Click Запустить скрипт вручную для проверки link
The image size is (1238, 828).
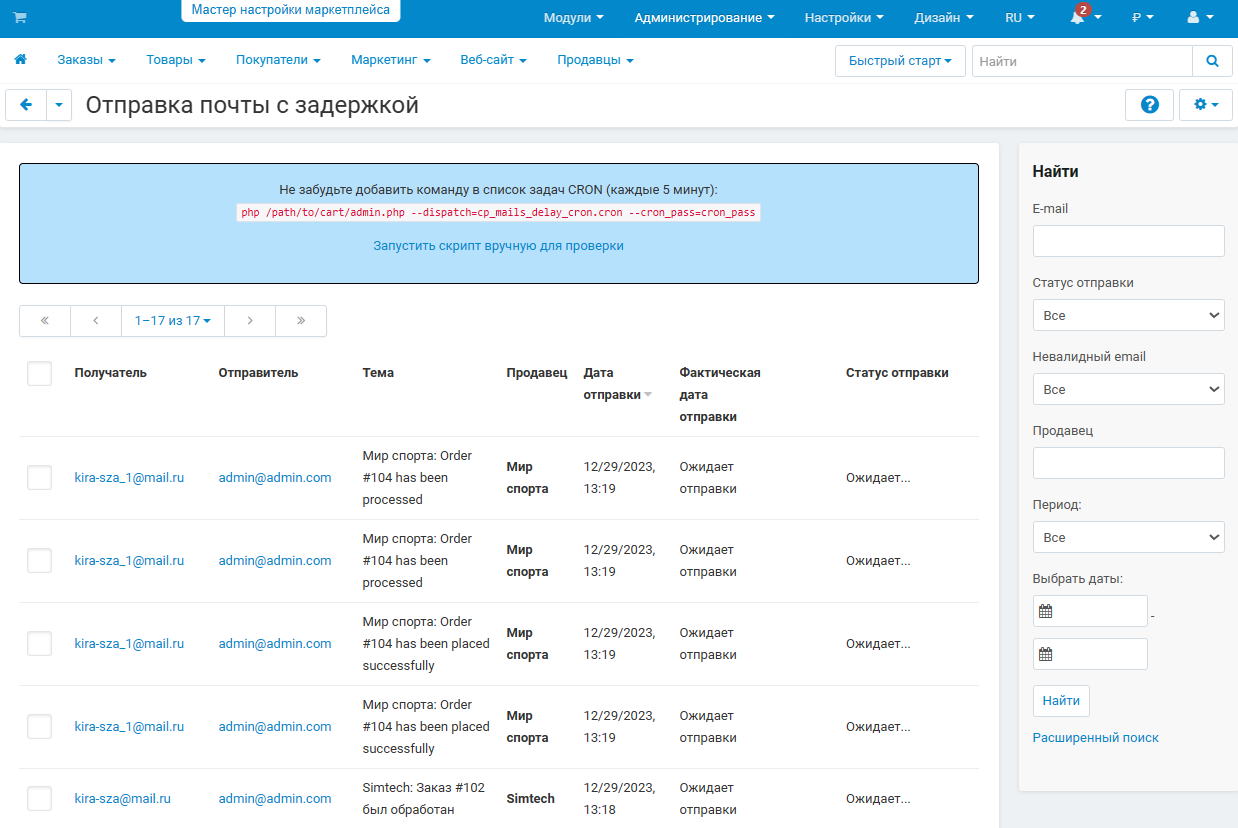(499, 246)
